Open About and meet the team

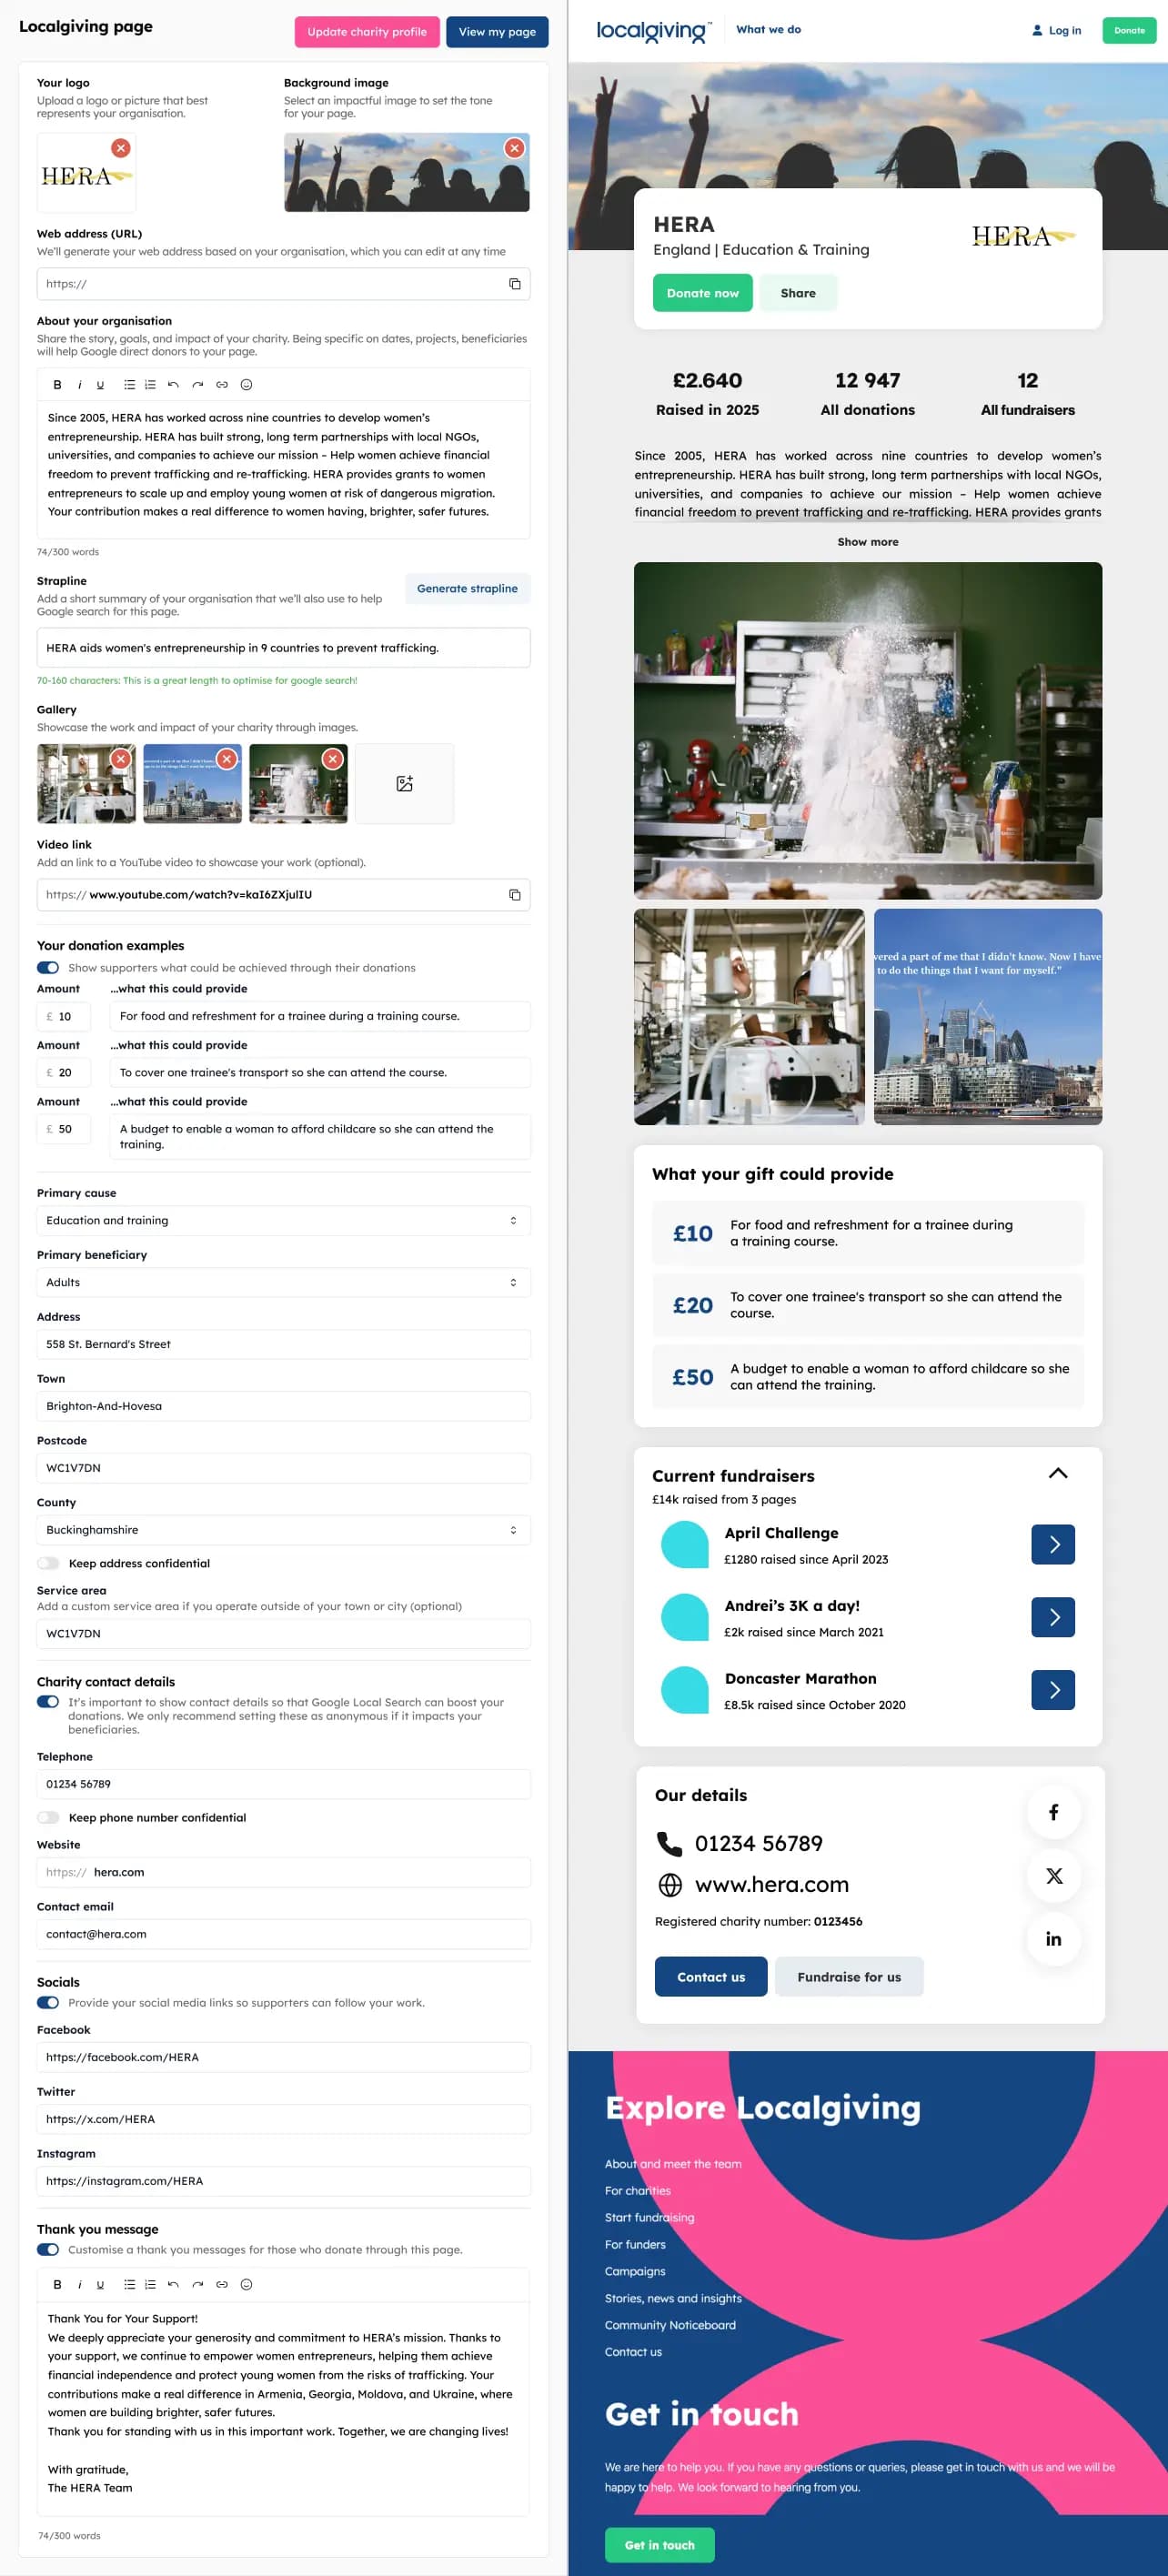click(673, 2164)
